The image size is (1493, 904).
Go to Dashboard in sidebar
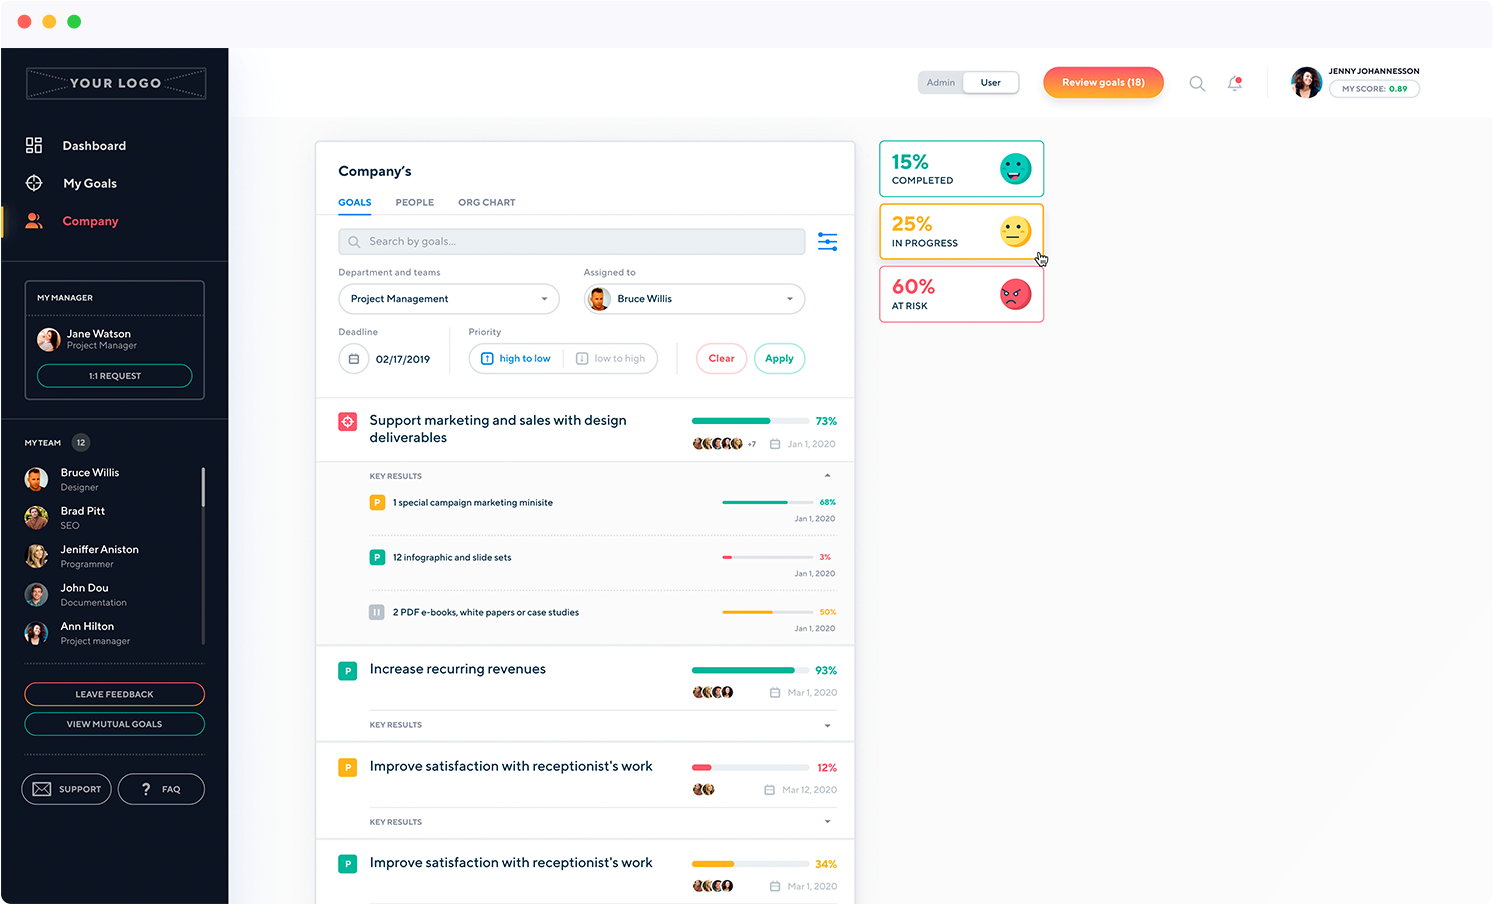pos(94,146)
